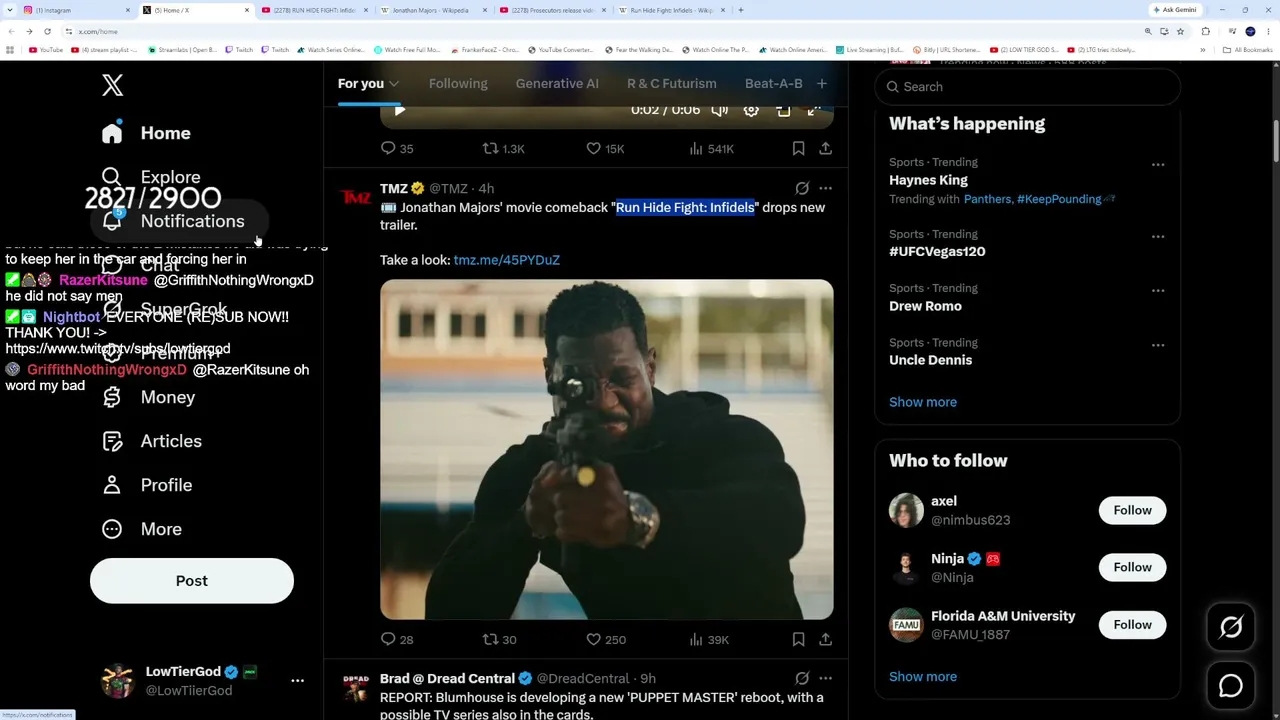Open Explore in the sidebar
Viewport: 1280px width, 720px height.
(151, 177)
